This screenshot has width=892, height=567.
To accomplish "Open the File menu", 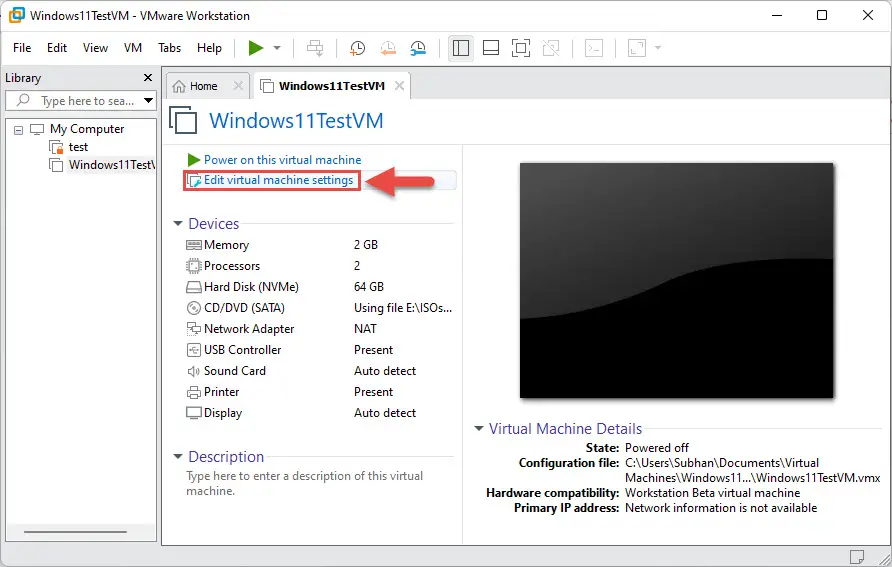I will point(22,48).
